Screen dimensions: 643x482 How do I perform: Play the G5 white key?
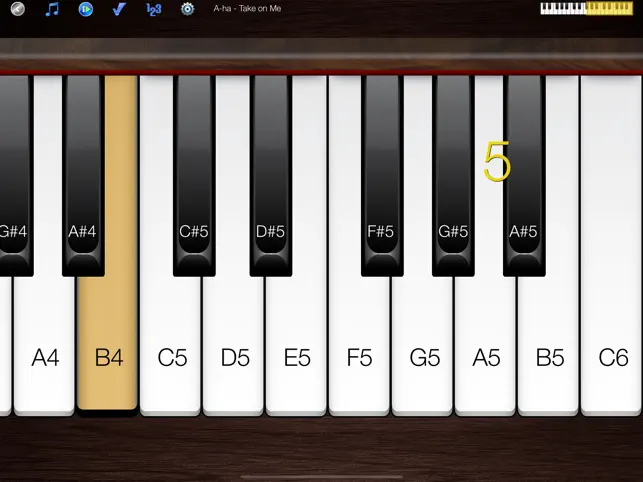(x=422, y=345)
